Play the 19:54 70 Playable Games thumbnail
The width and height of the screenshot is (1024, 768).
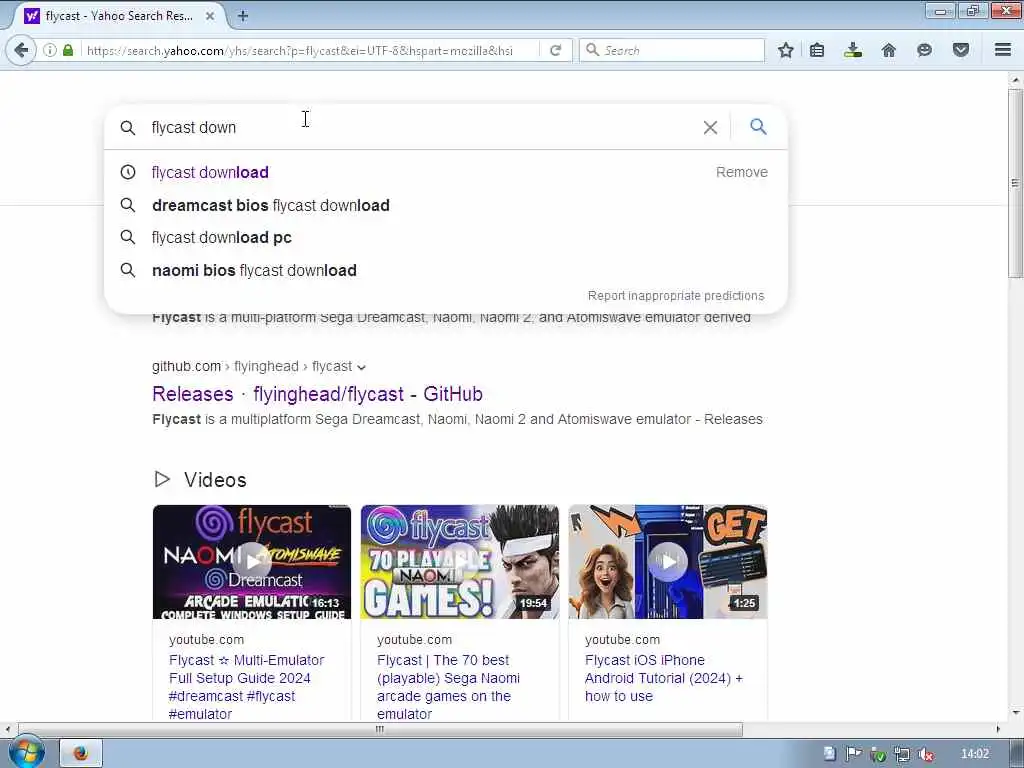pyautogui.click(x=460, y=562)
